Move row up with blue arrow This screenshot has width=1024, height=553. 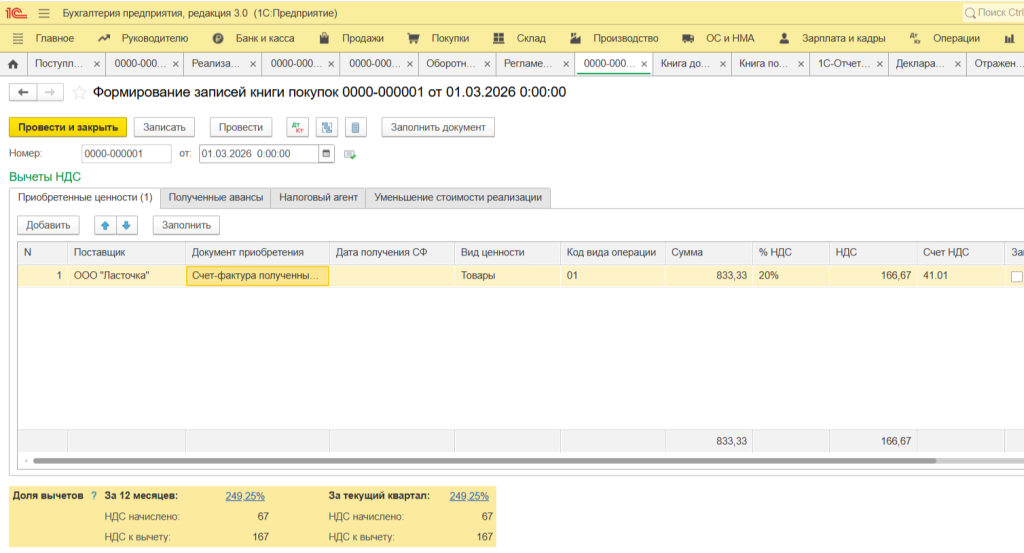pyautogui.click(x=105, y=225)
